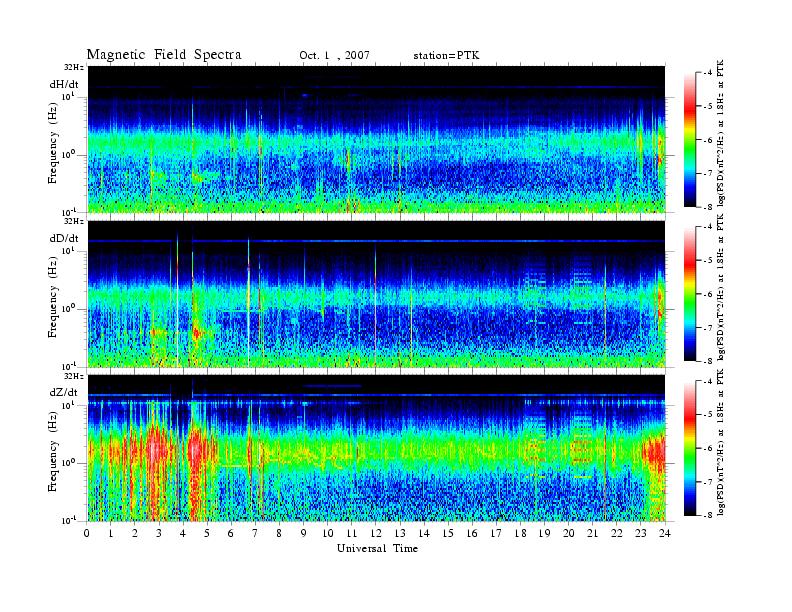Click the -6 value on dH/dt color scale
The image size is (792, 612).
click(x=708, y=140)
